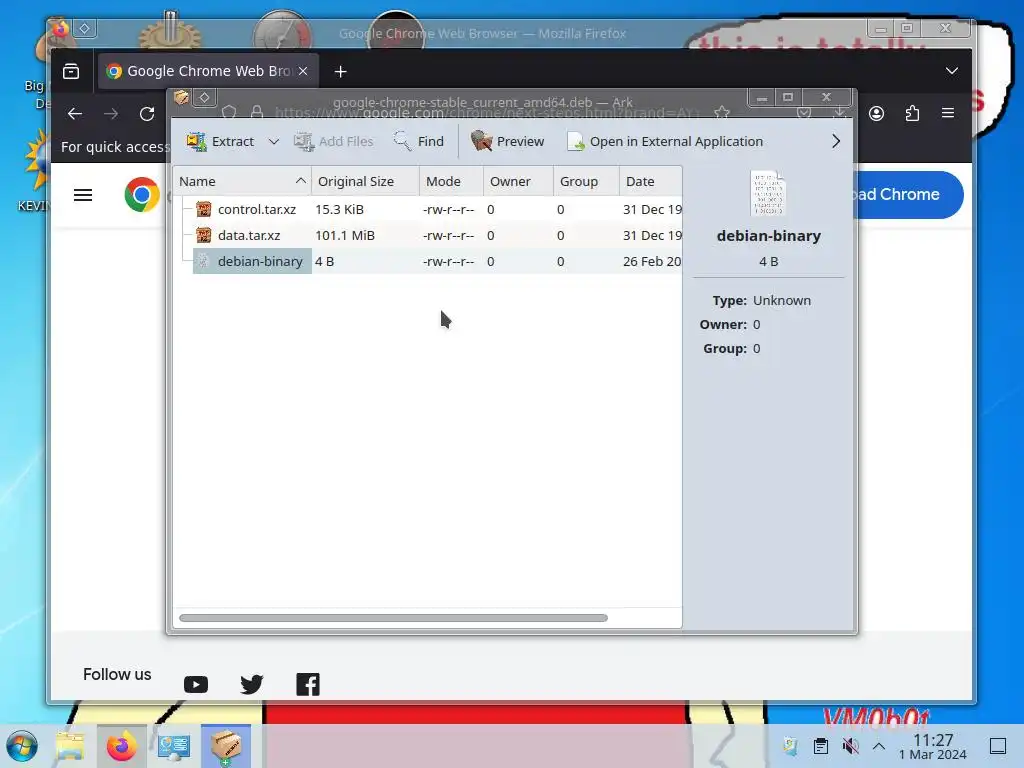Click Open in External Application
Screen dimensions: 1024x768
coord(665,141)
